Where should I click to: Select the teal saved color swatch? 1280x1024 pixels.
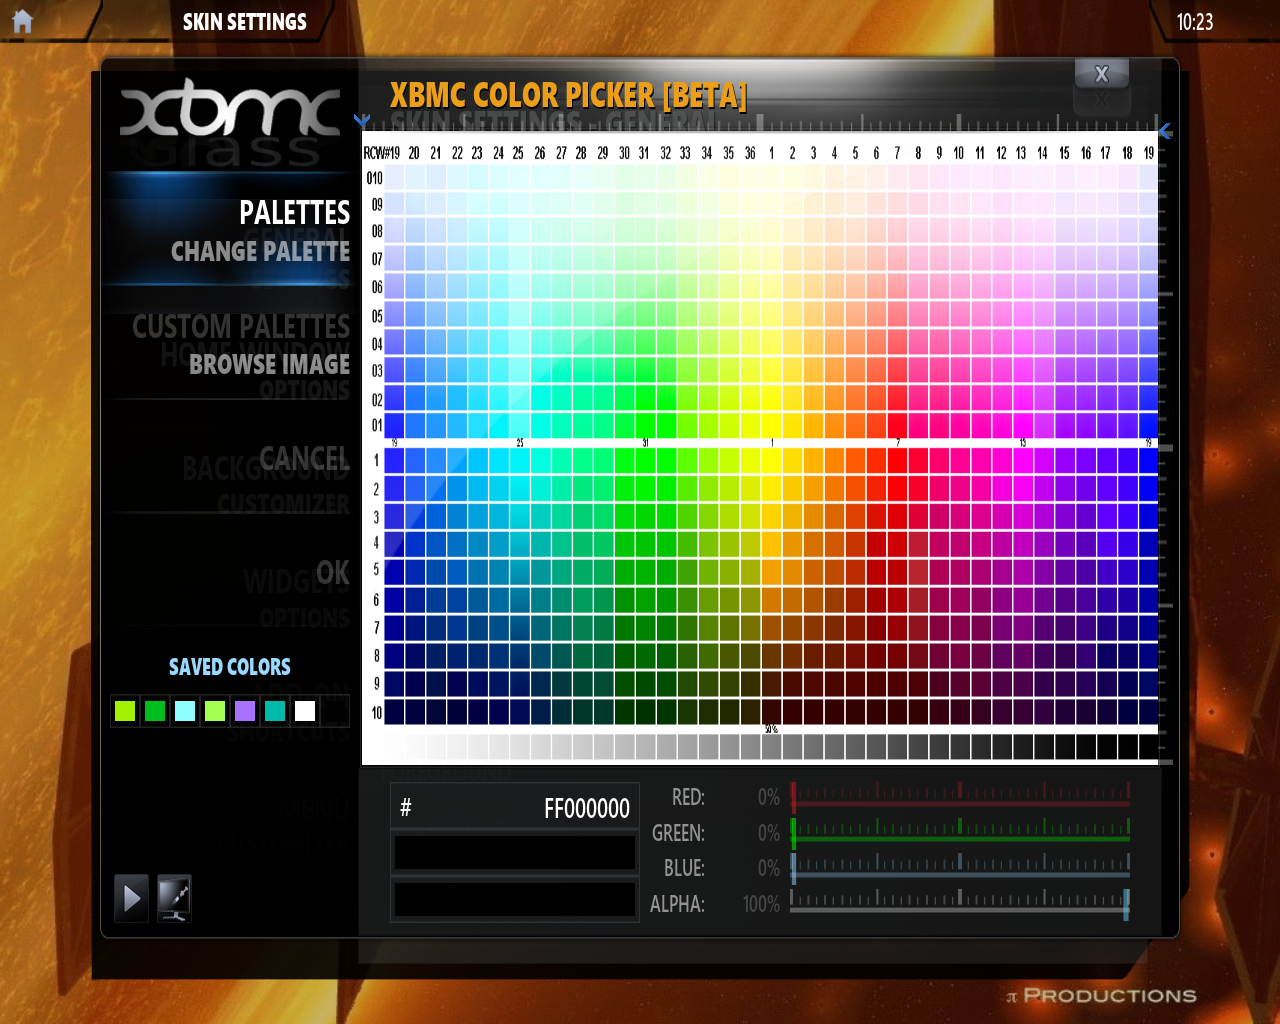[x=275, y=711]
